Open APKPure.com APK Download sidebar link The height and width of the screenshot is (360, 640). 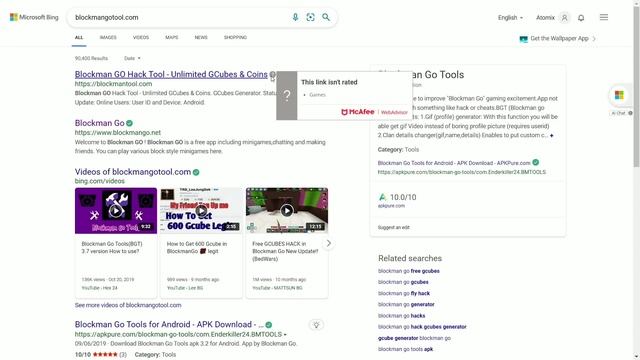tap(454, 163)
